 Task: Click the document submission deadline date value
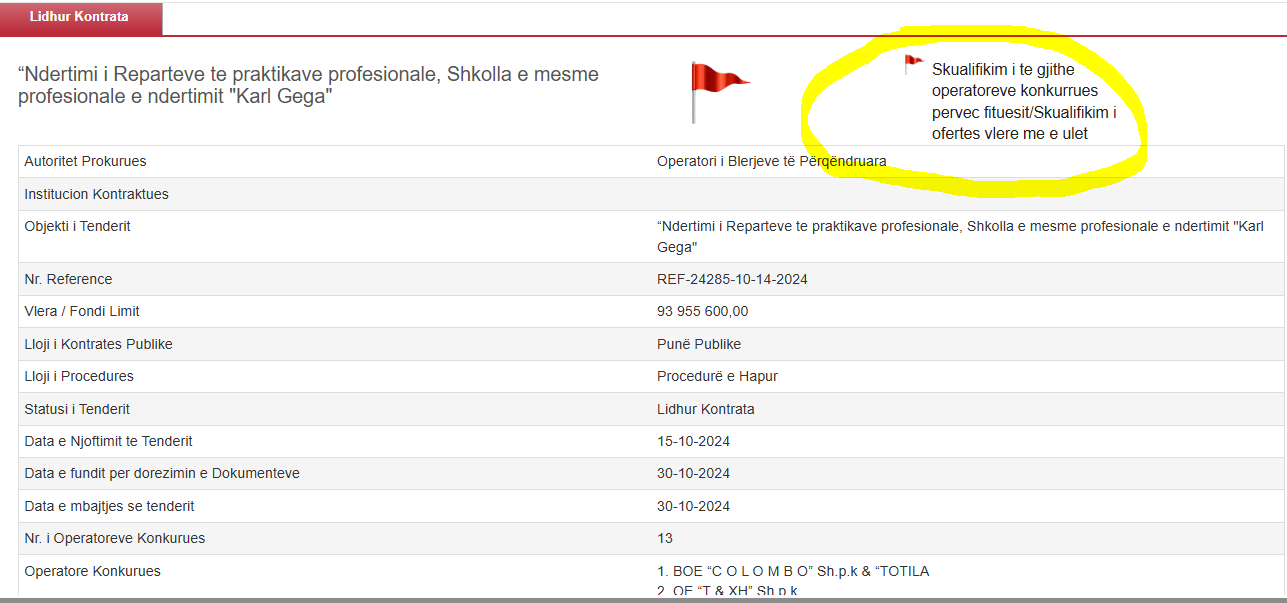[693, 473]
